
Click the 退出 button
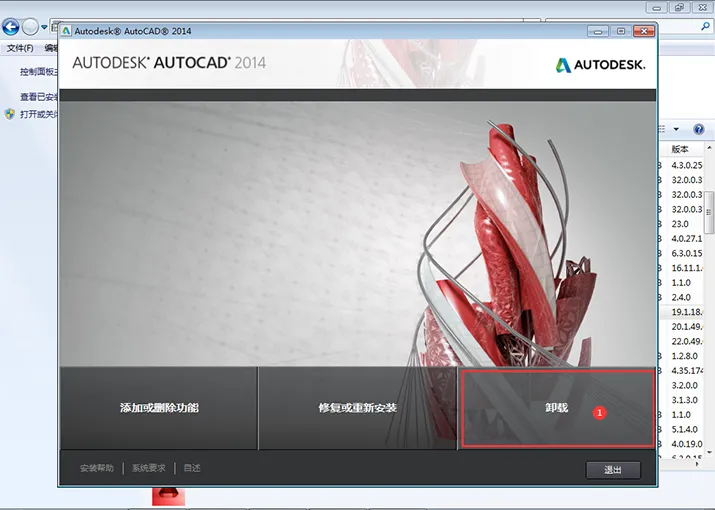(613, 470)
